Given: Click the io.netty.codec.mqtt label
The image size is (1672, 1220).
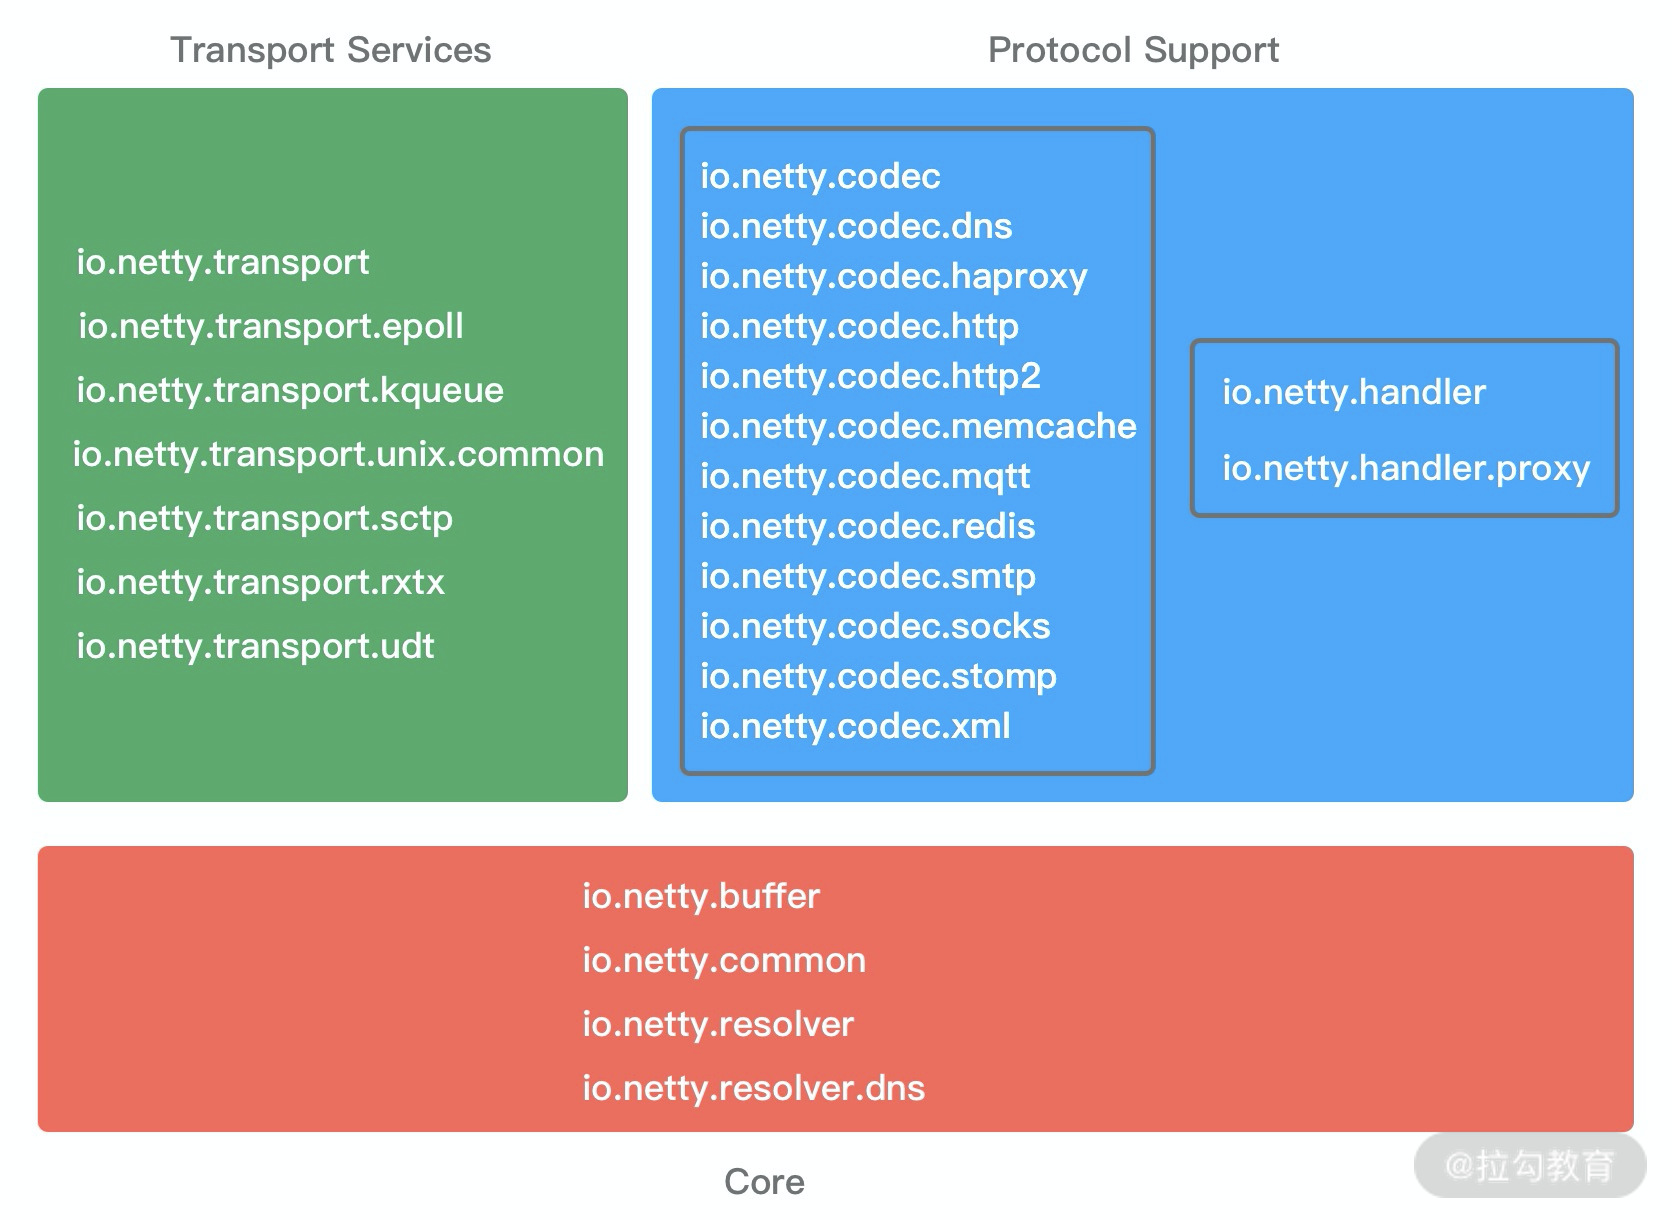Looking at the screenshot, I should coord(865,476).
